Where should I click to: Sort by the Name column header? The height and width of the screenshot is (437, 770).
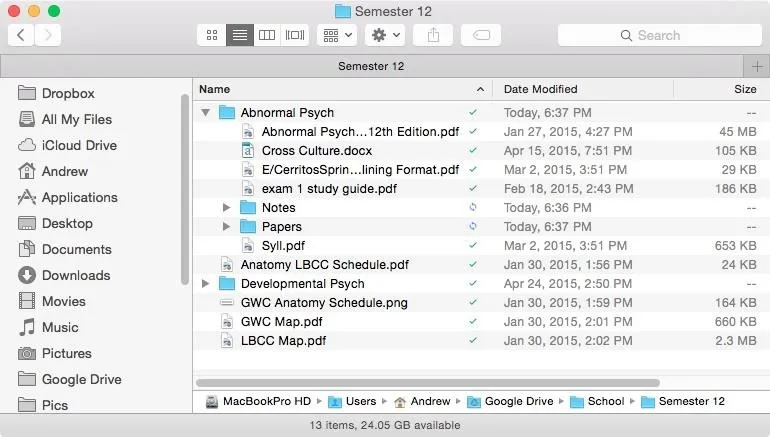click(x=342, y=89)
